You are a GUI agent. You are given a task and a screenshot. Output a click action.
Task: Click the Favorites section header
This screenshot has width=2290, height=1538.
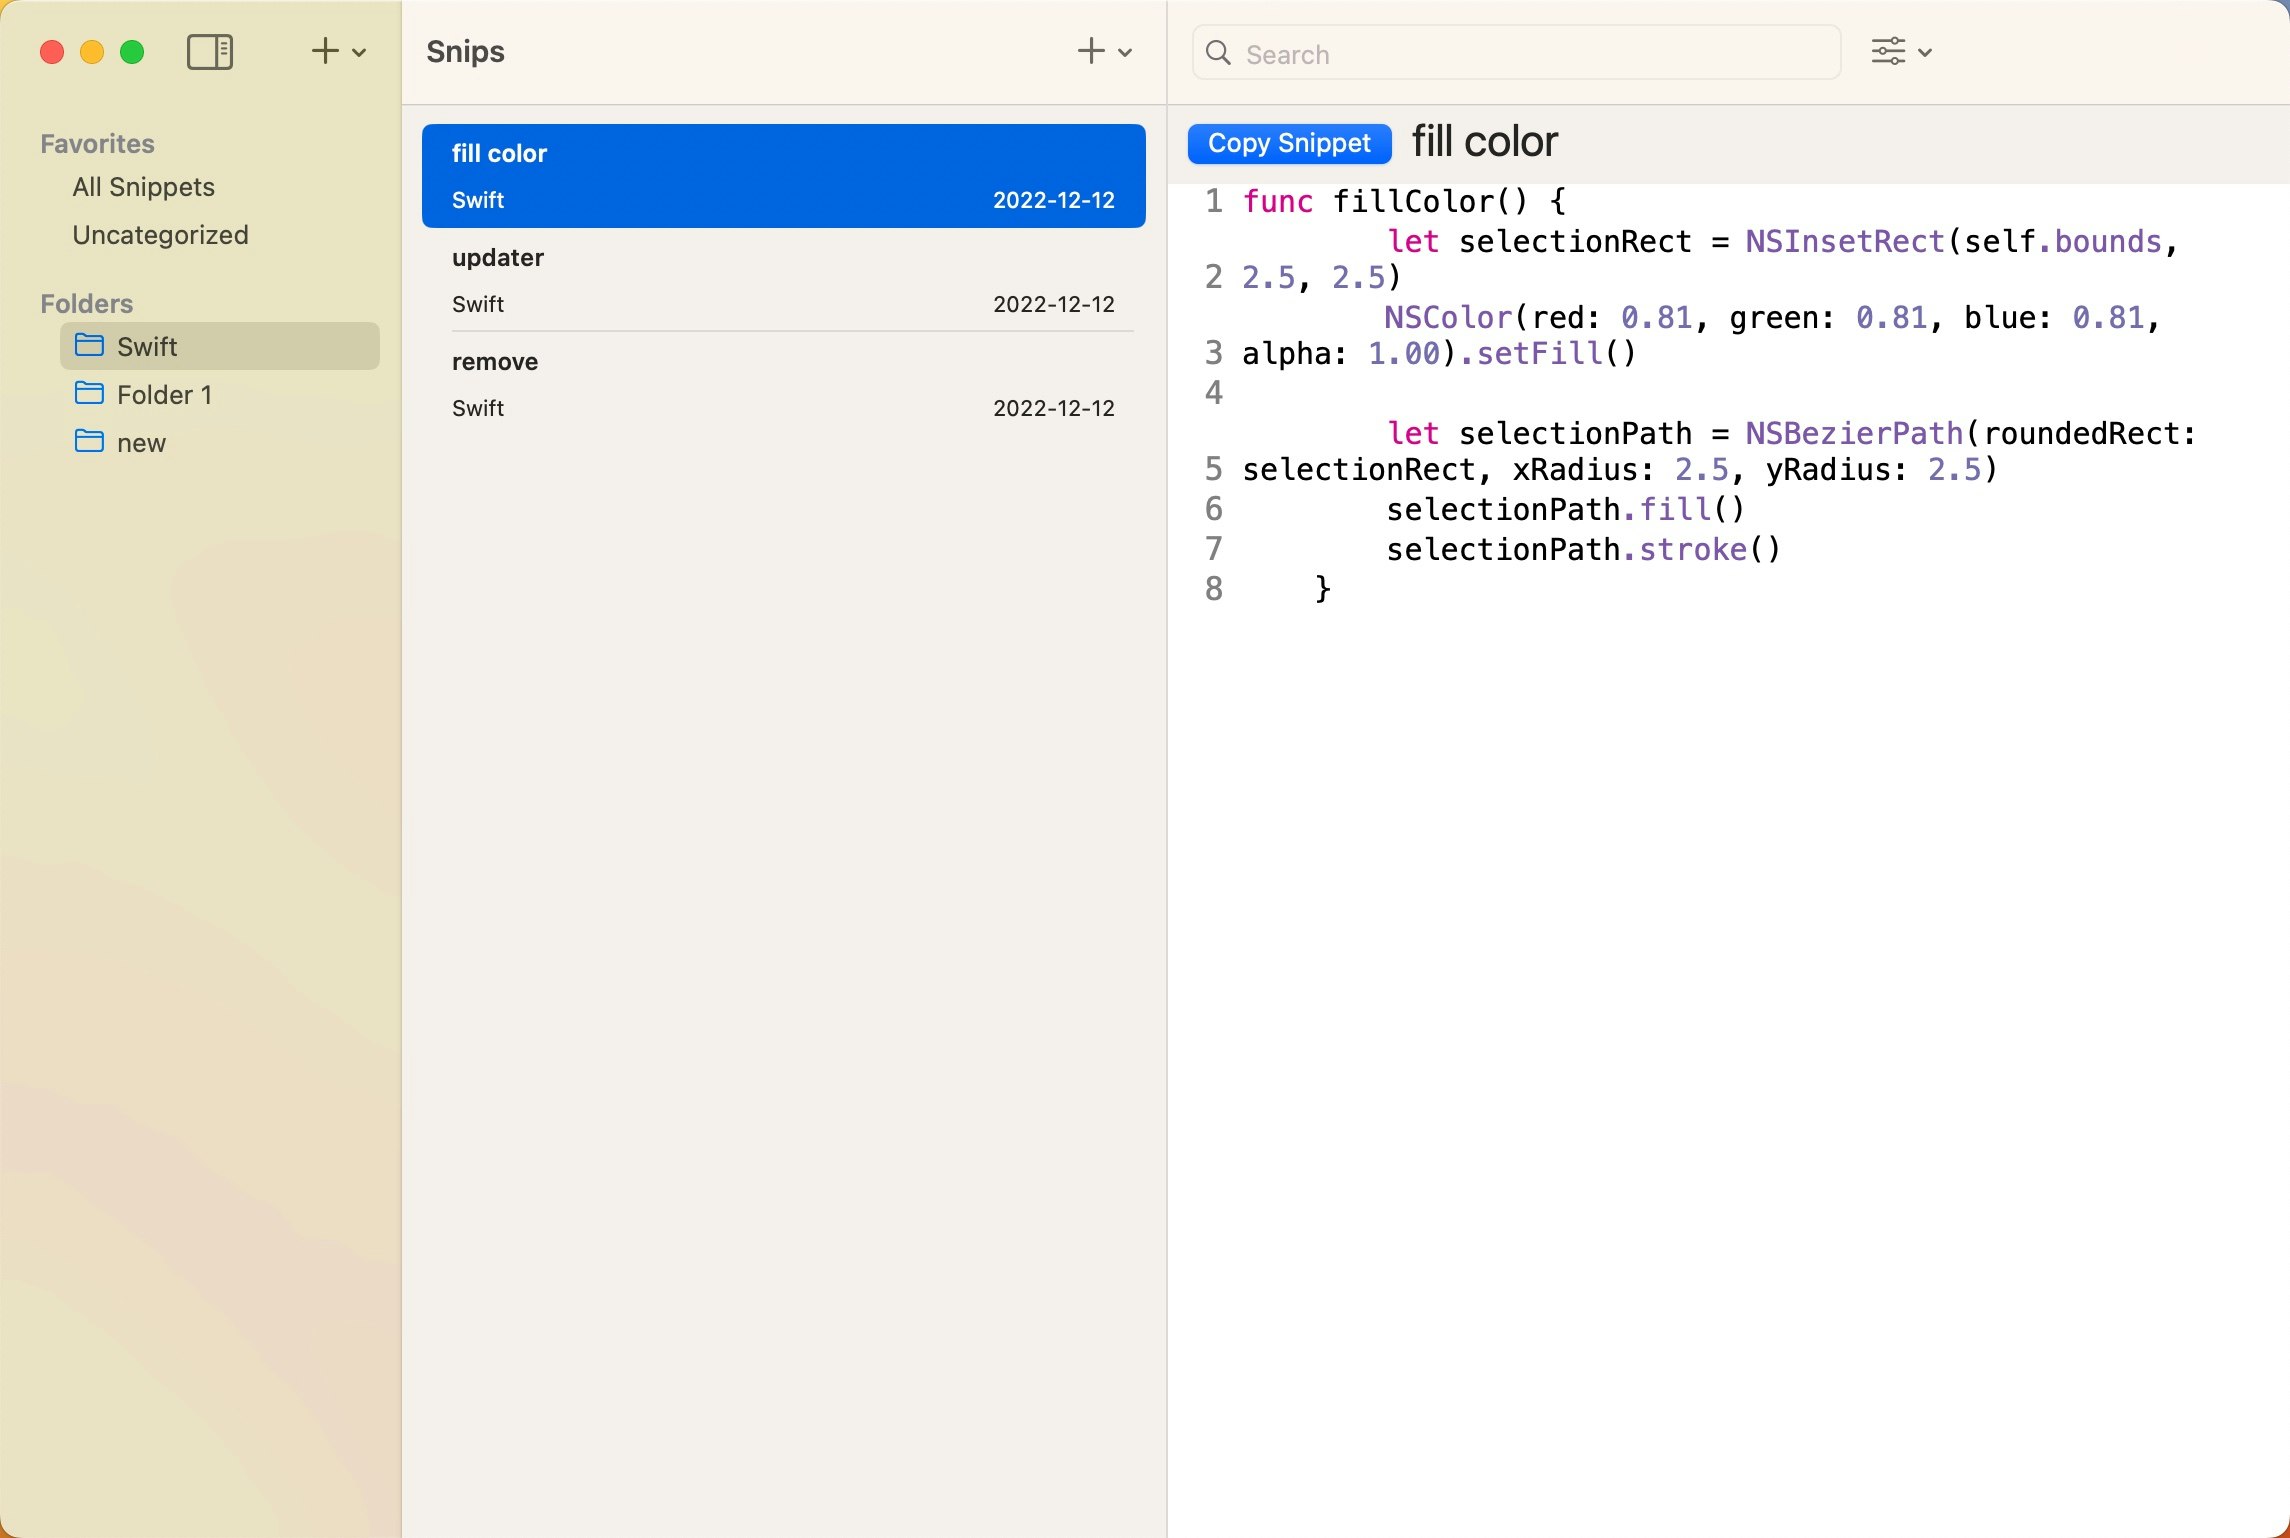97,143
